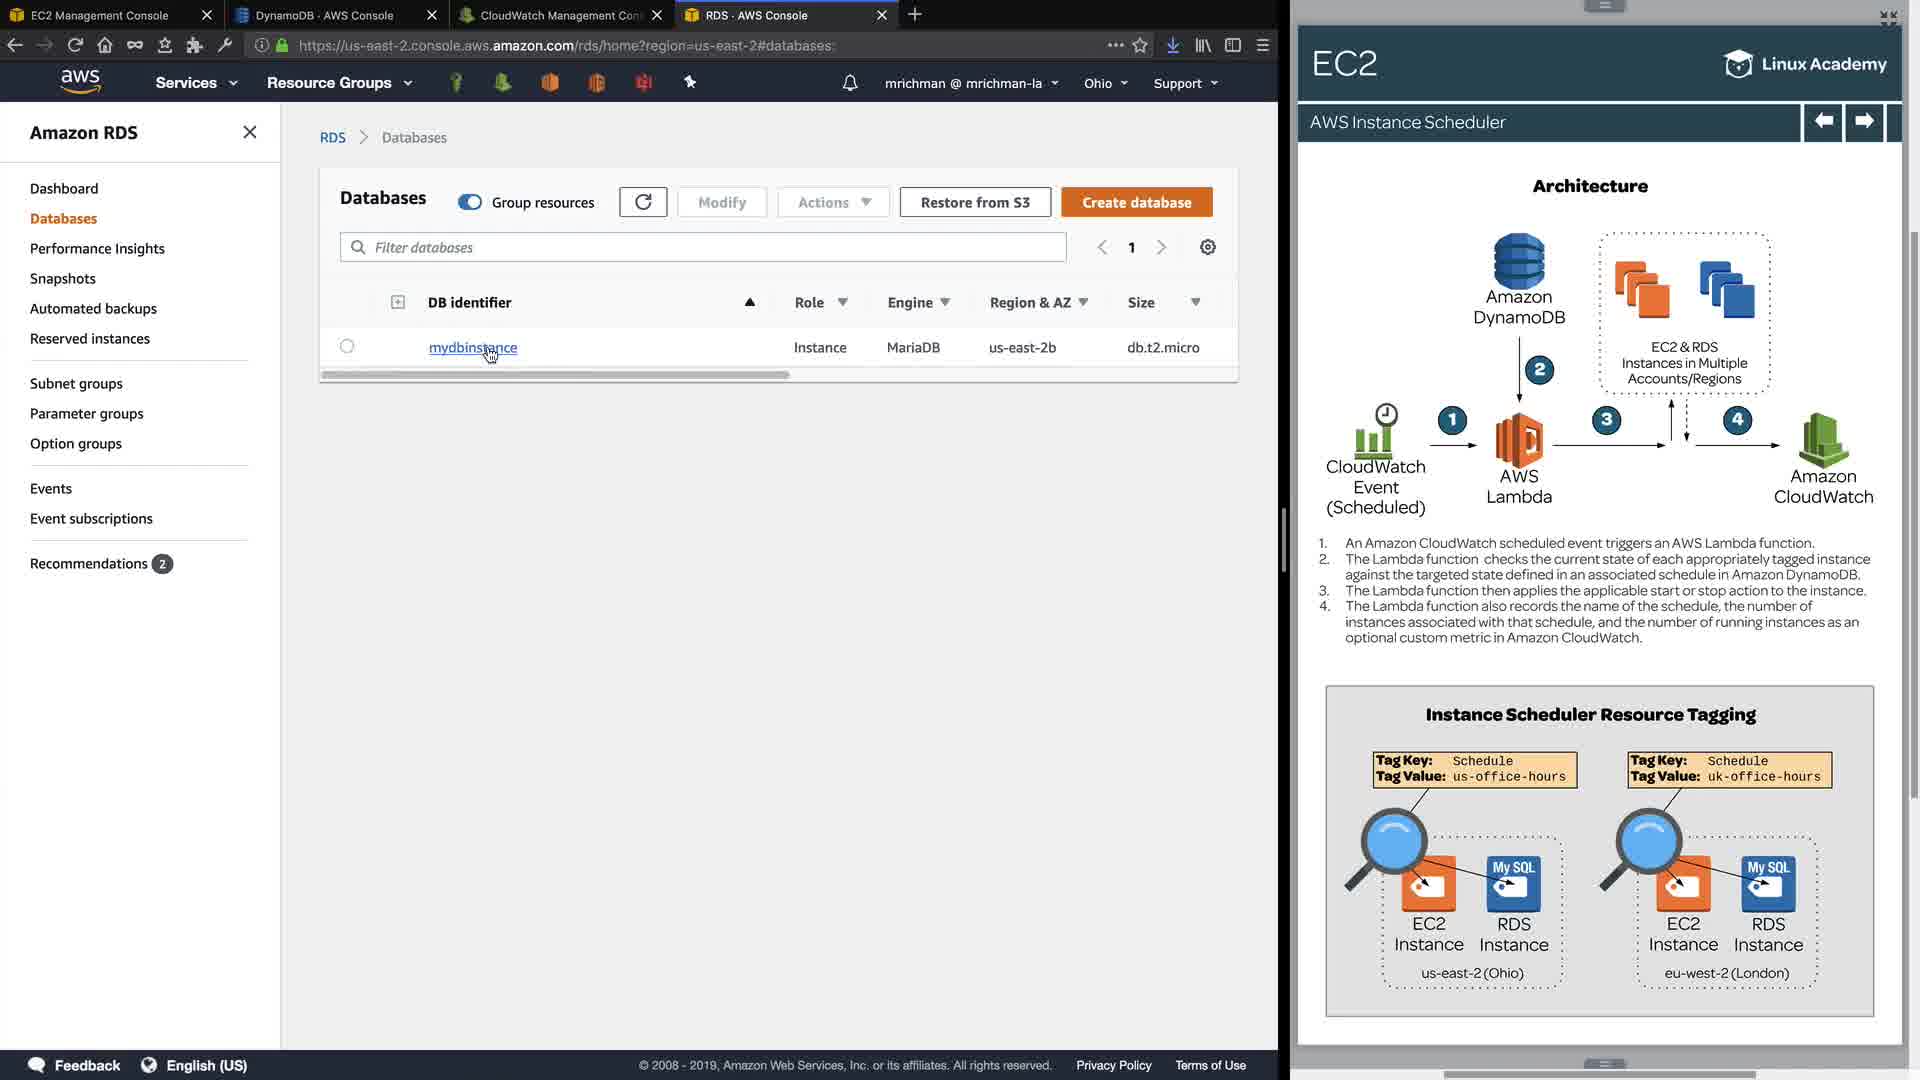Viewport: 1920px width, 1080px height.
Task: Click the Create database button
Action: 1136,202
